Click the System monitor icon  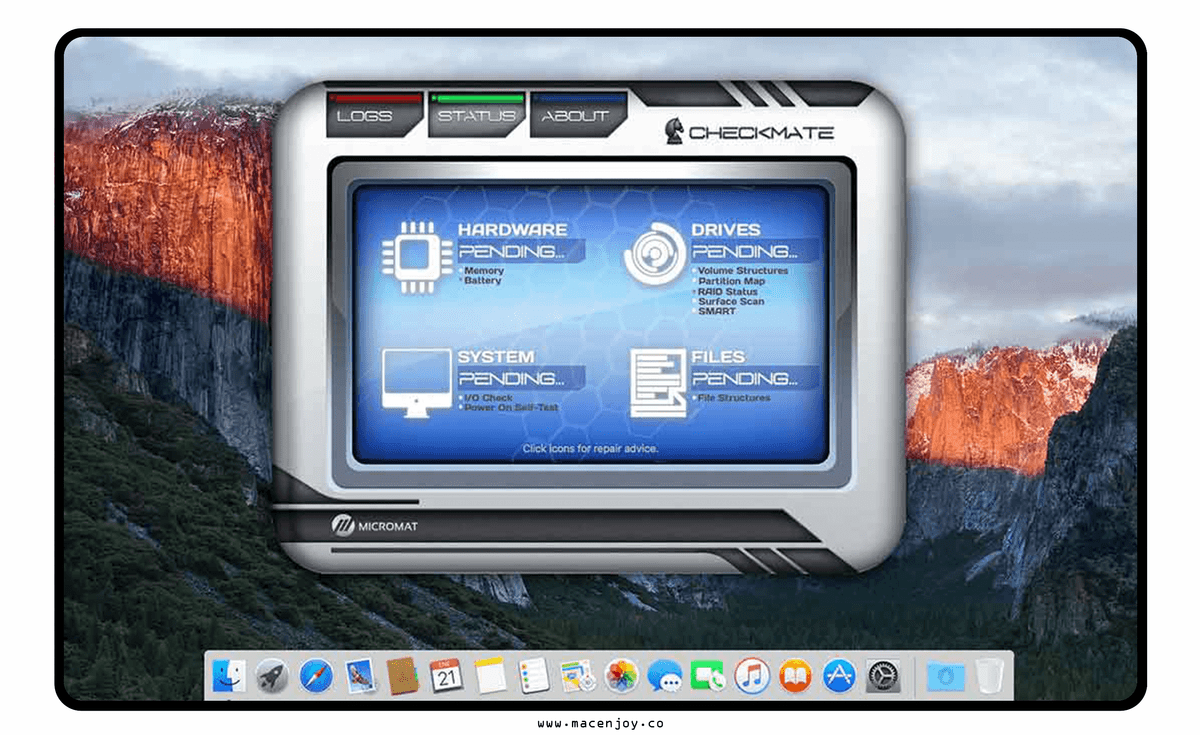416,383
